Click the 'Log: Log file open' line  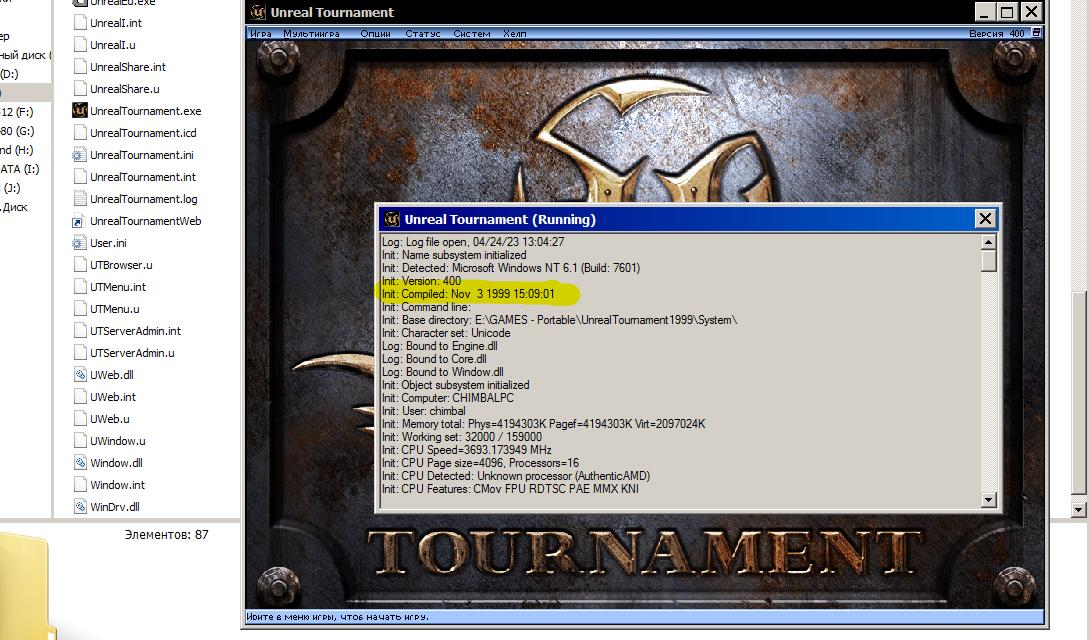(473, 242)
